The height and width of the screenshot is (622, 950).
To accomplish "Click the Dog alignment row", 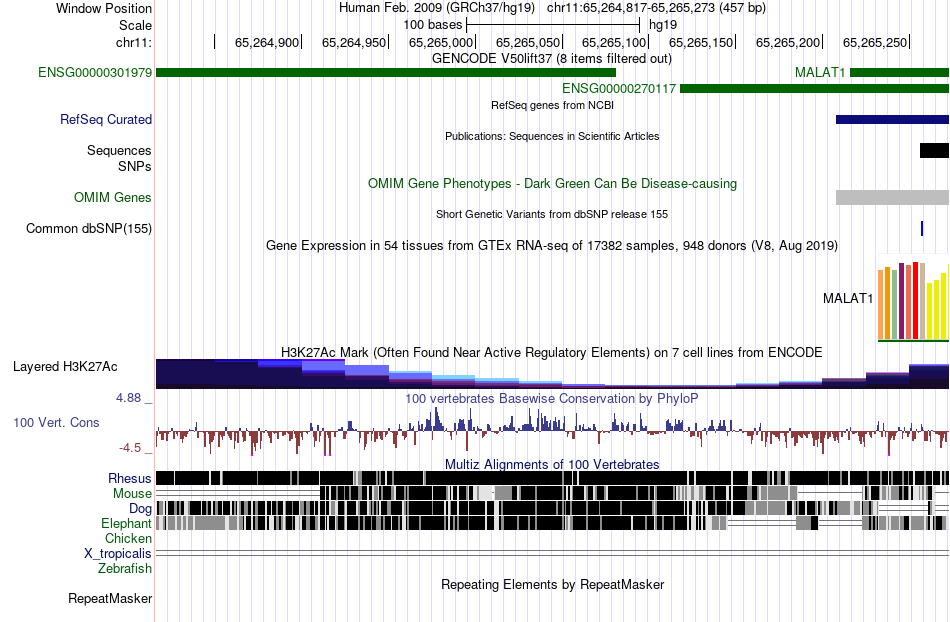I will tap(553, 508).
